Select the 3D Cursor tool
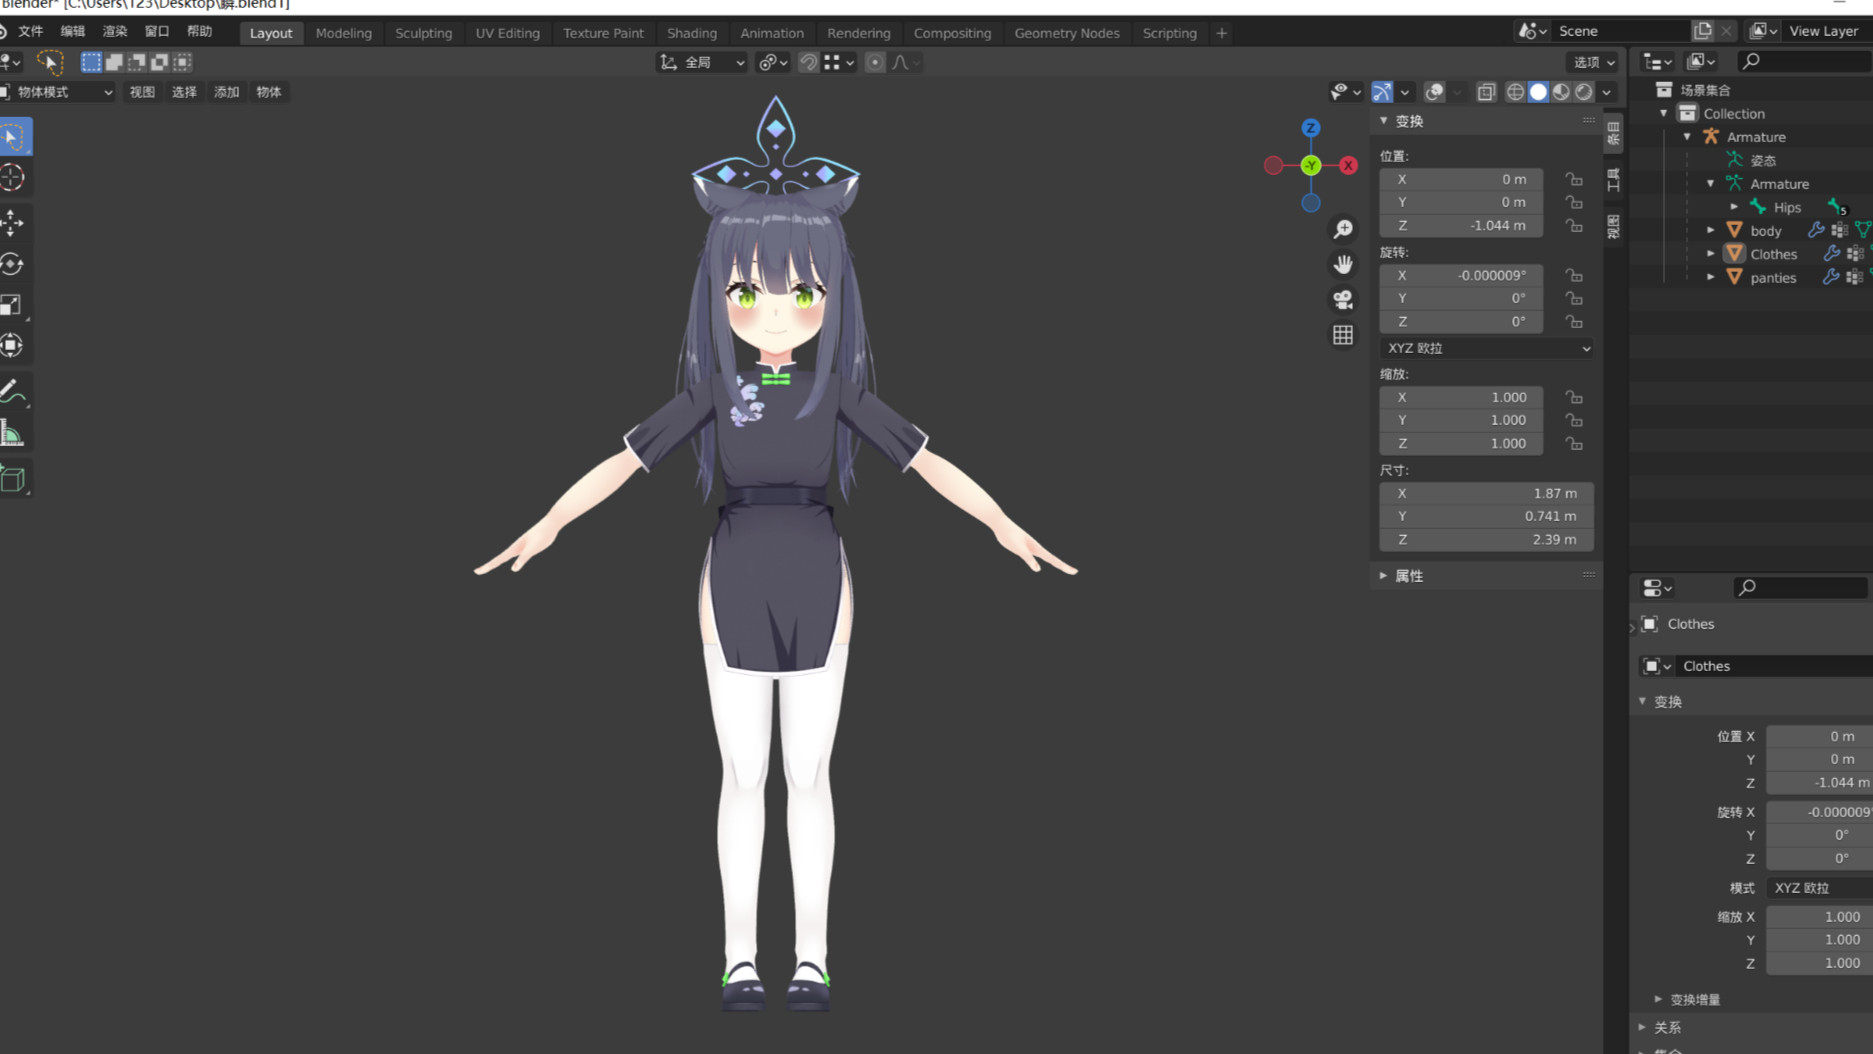The image size is (1873, 1054). (13, 178)
